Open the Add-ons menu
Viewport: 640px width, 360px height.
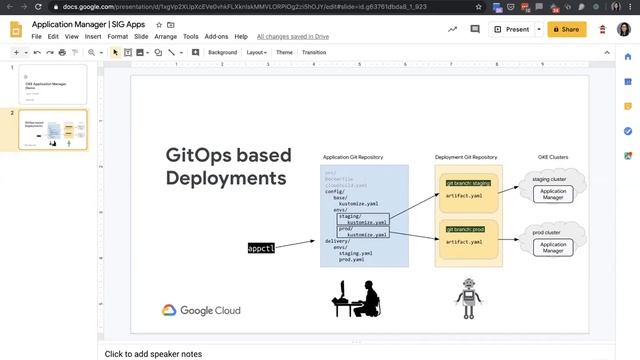(216, 36)
